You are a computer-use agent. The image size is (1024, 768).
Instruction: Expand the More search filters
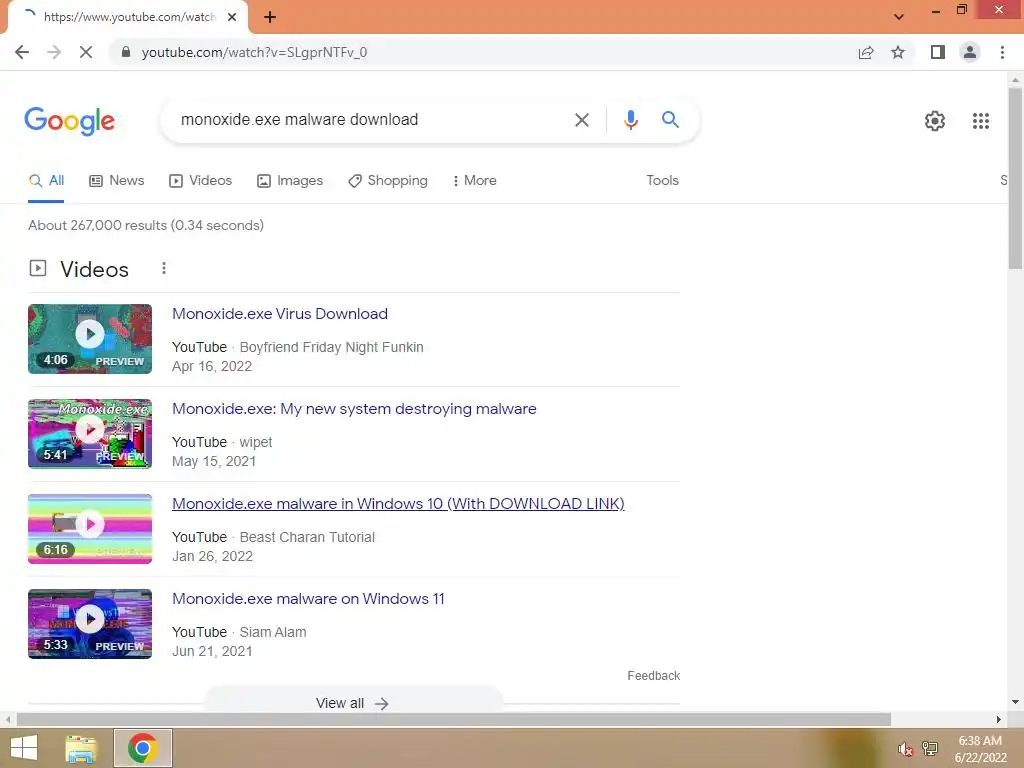[475, 180]
